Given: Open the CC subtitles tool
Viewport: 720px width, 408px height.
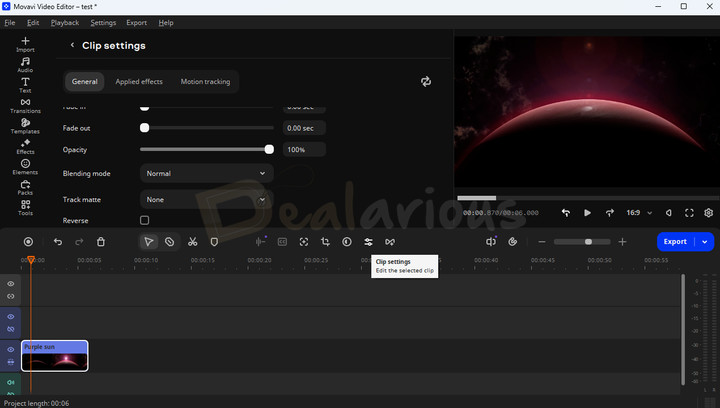Looking at the screenshot, I should point(282,242).
